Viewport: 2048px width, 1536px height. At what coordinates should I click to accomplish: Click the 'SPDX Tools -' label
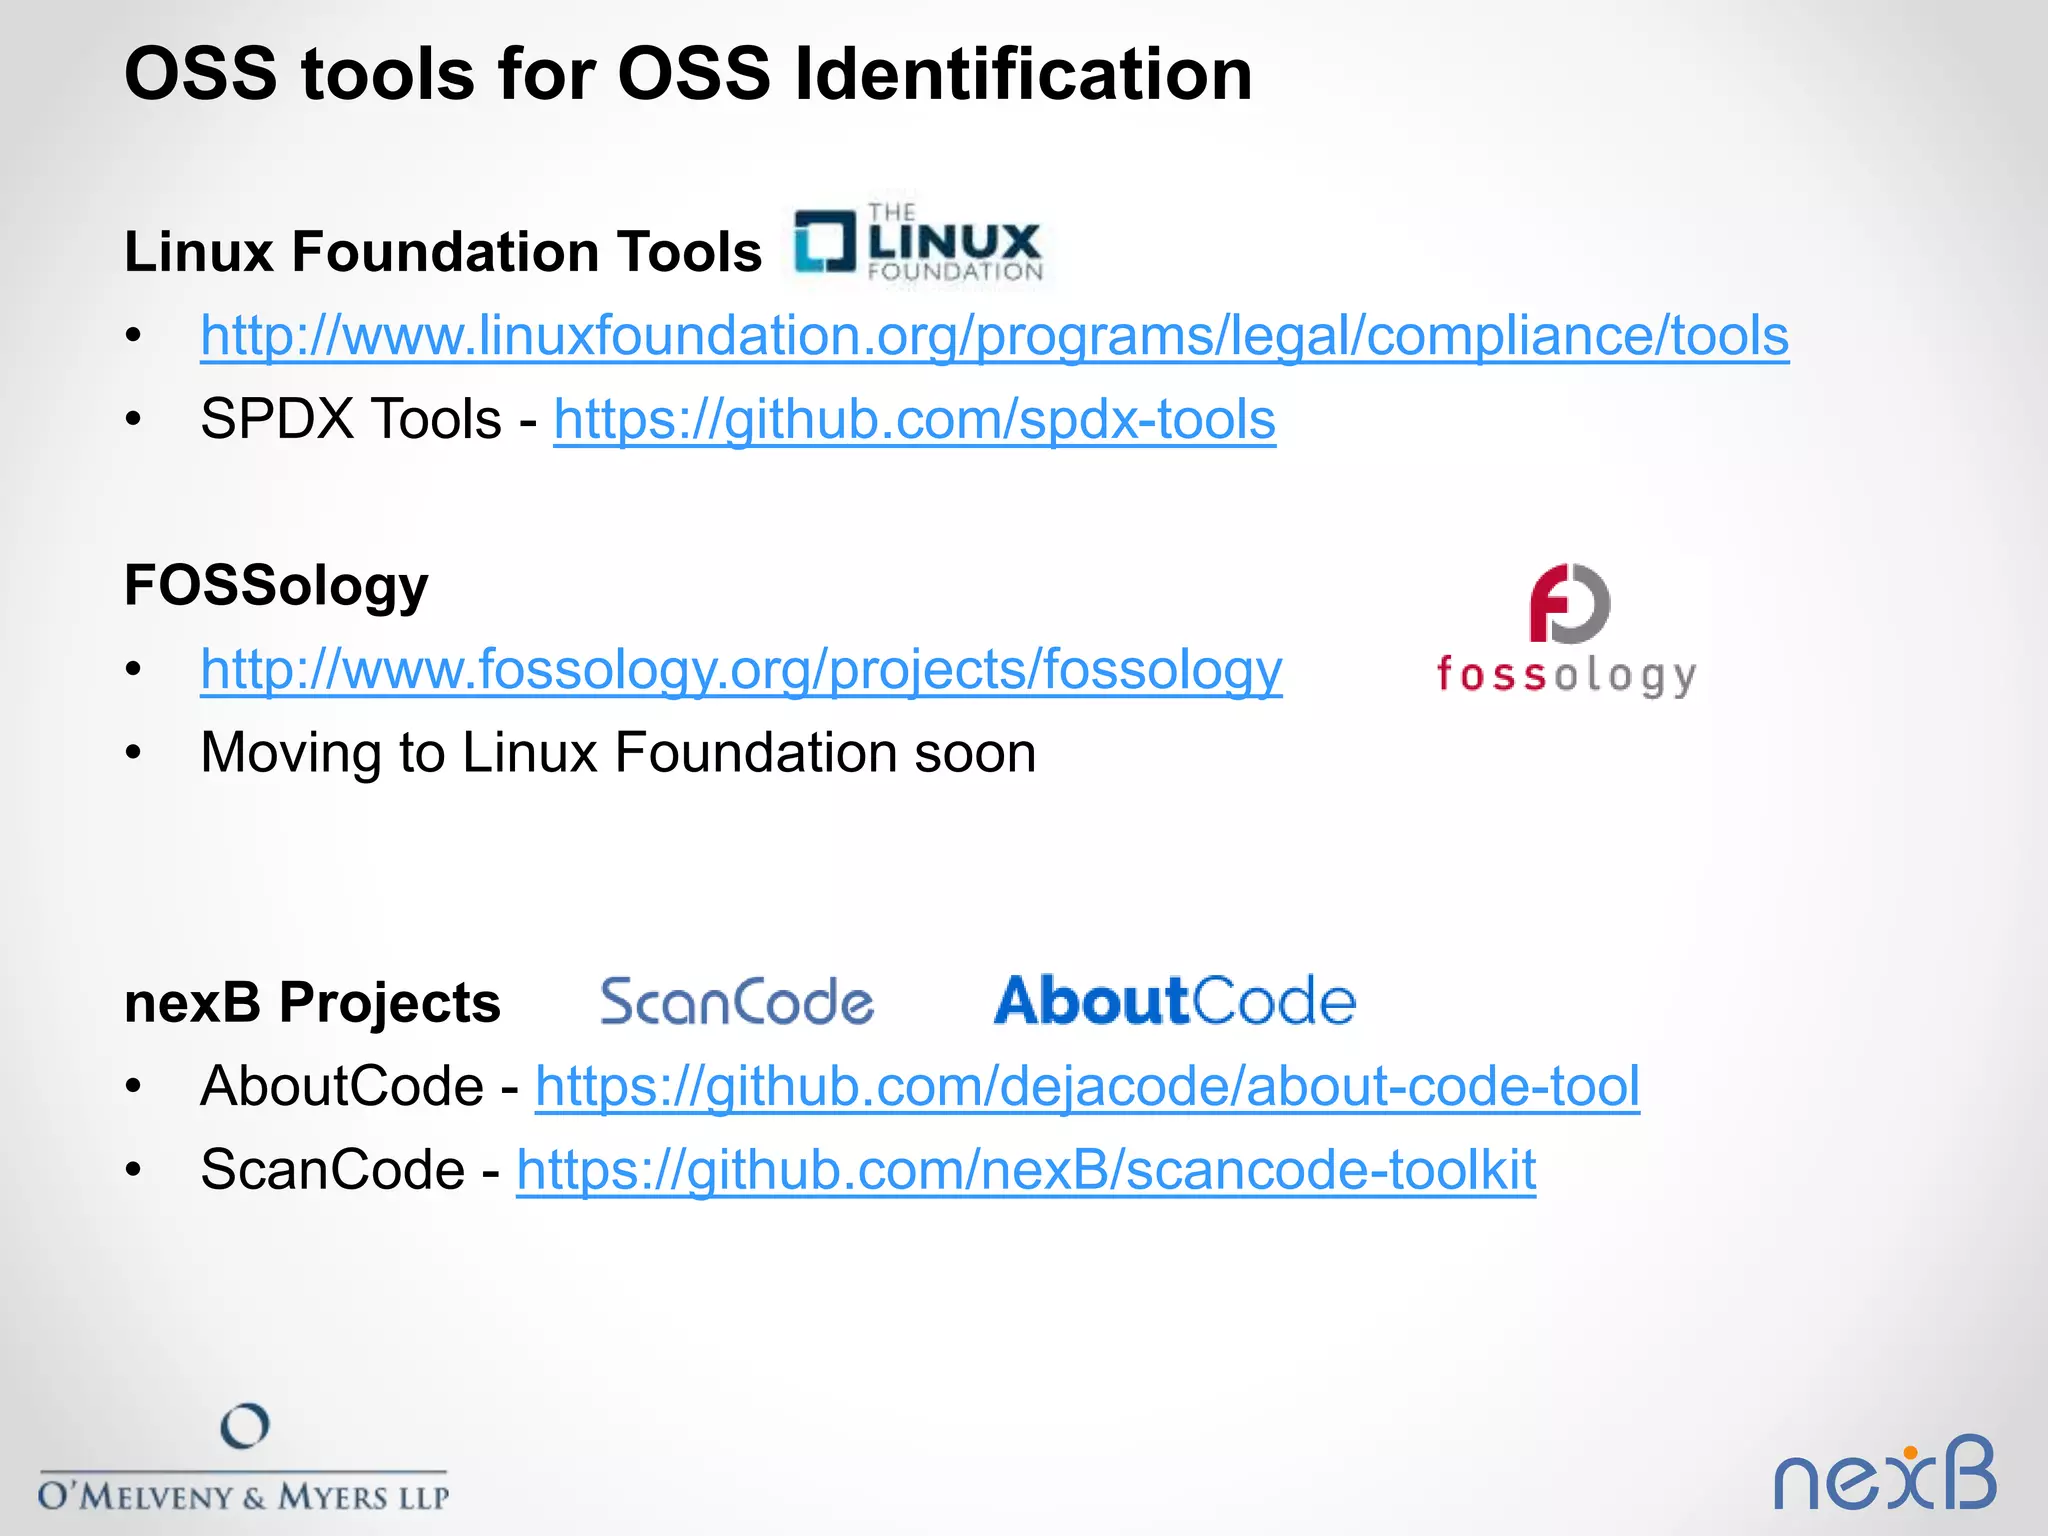pos(369,419)
